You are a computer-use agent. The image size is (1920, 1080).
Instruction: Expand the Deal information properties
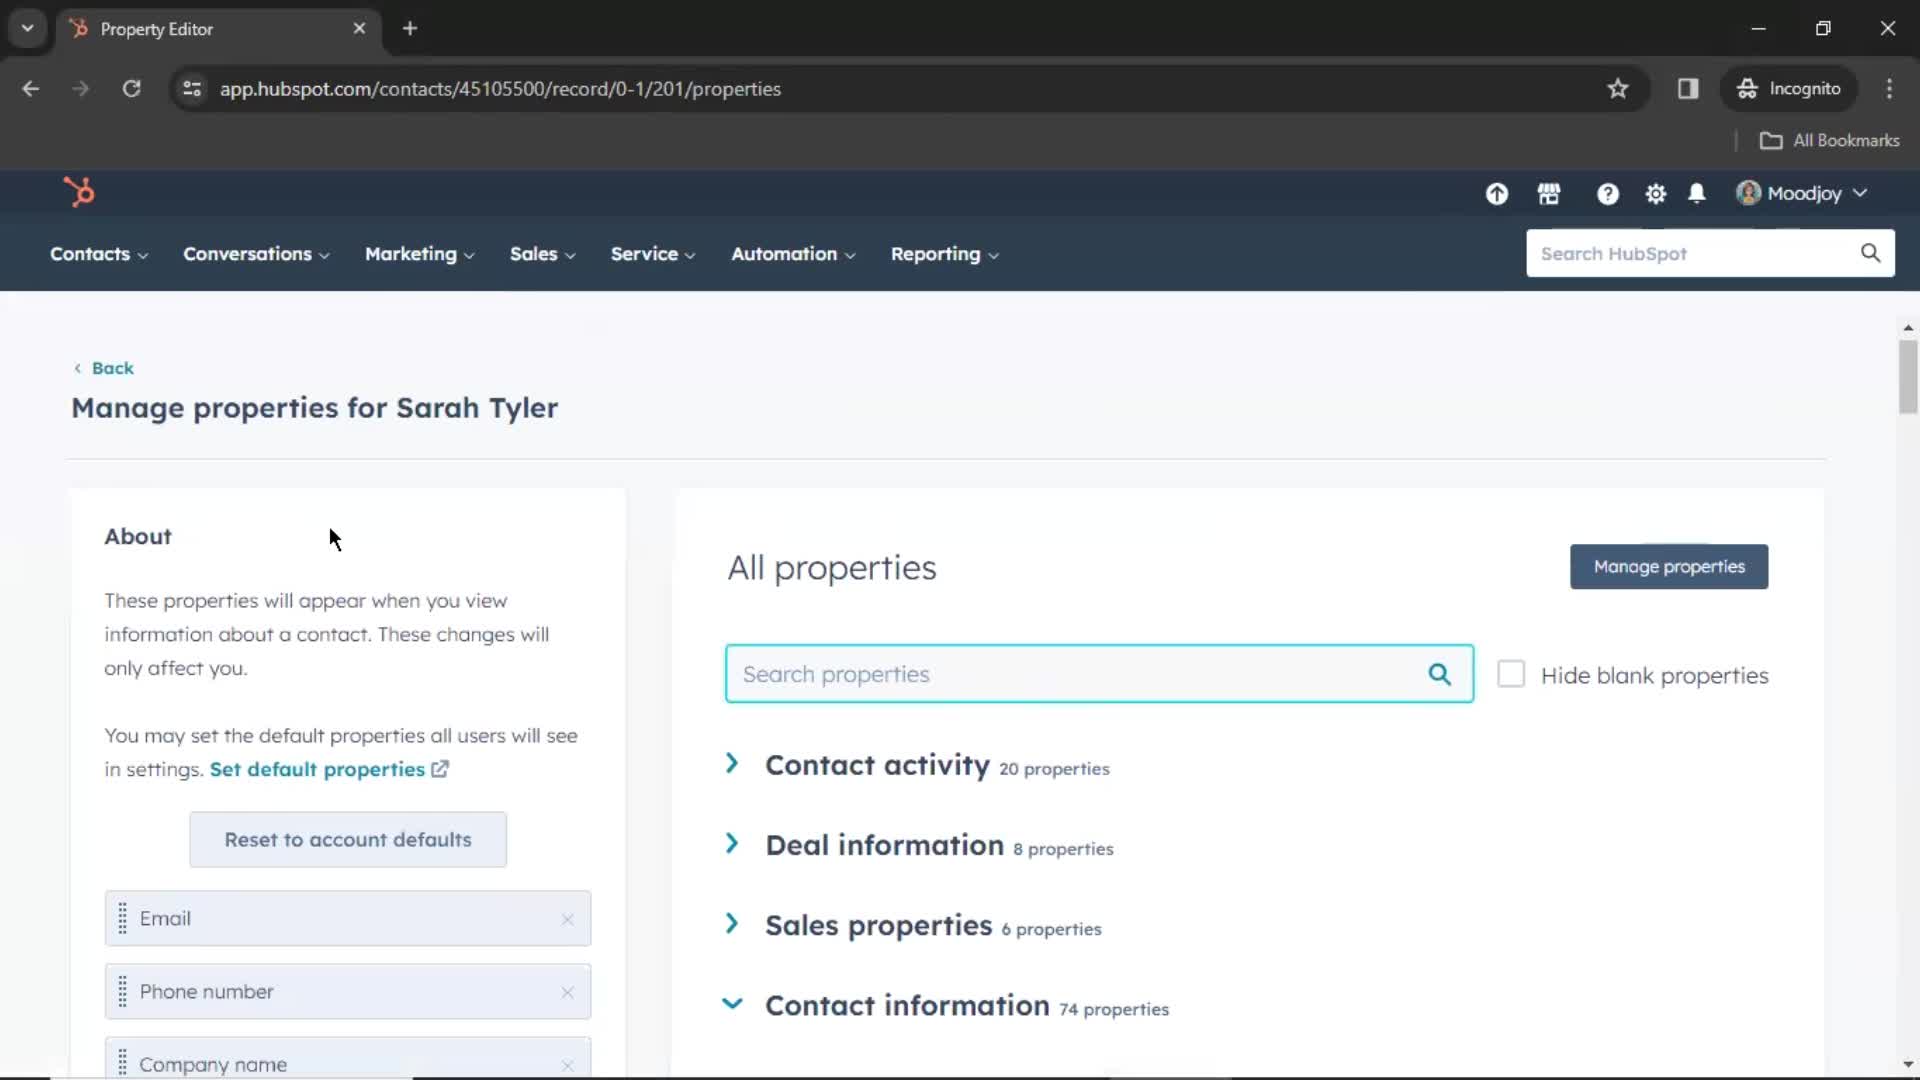point(733,844)
